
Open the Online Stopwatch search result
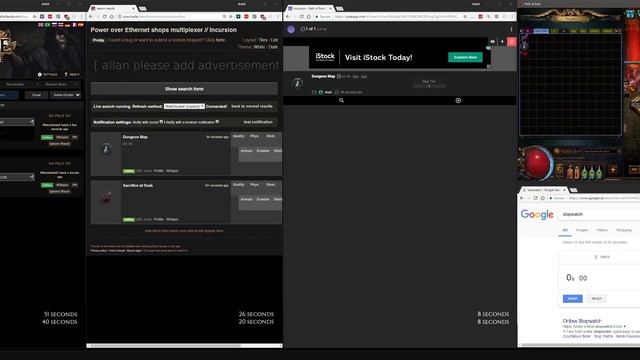(582, 321)
